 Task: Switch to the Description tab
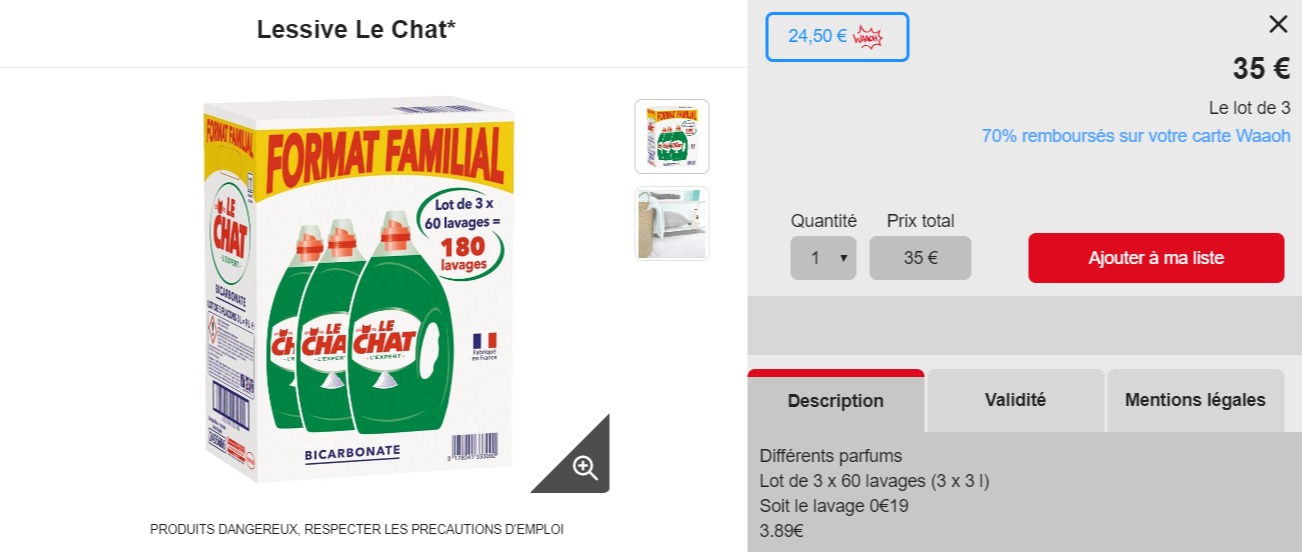click(835, 401)
